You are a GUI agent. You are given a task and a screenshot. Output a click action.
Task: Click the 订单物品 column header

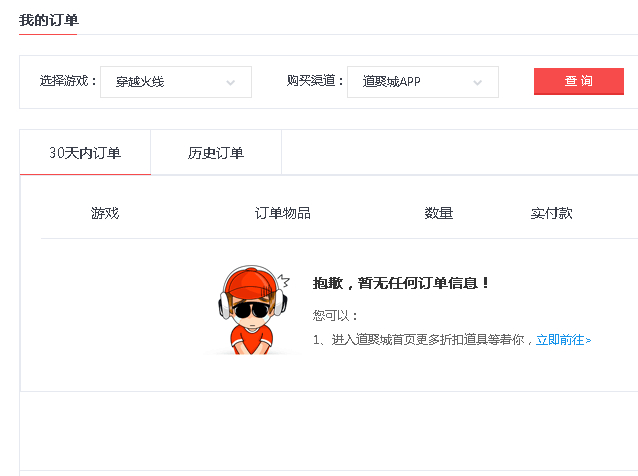282,213
